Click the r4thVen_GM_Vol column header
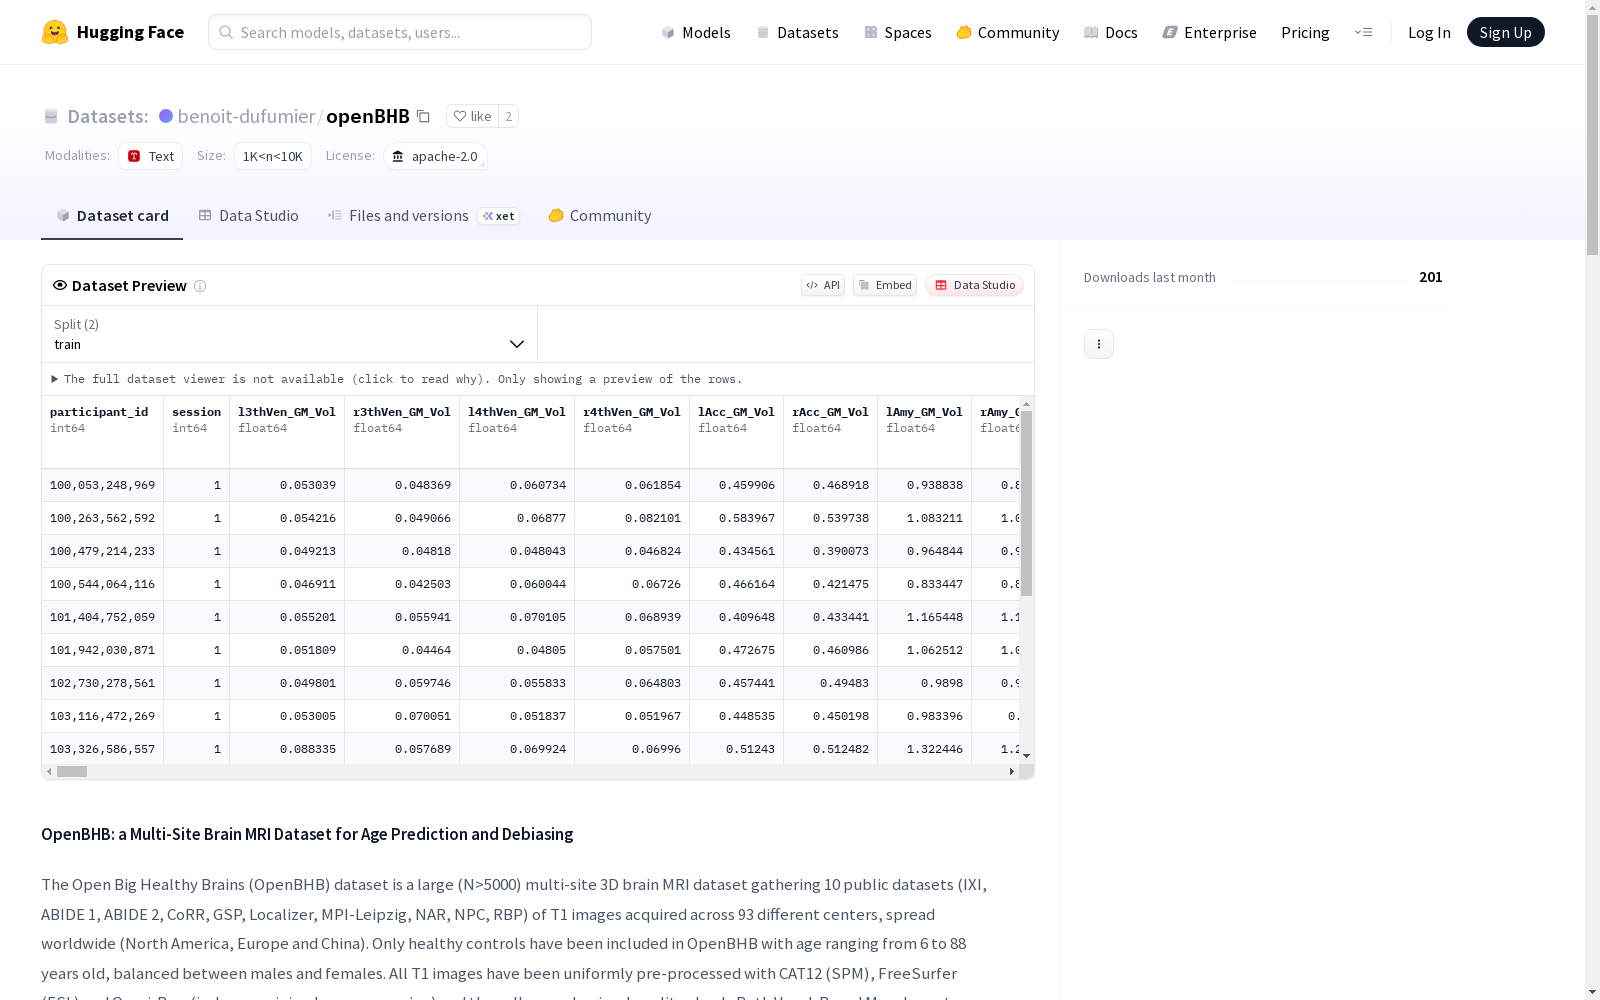1600x1000 pixels. pyautogui.click(x=632, y=432)
